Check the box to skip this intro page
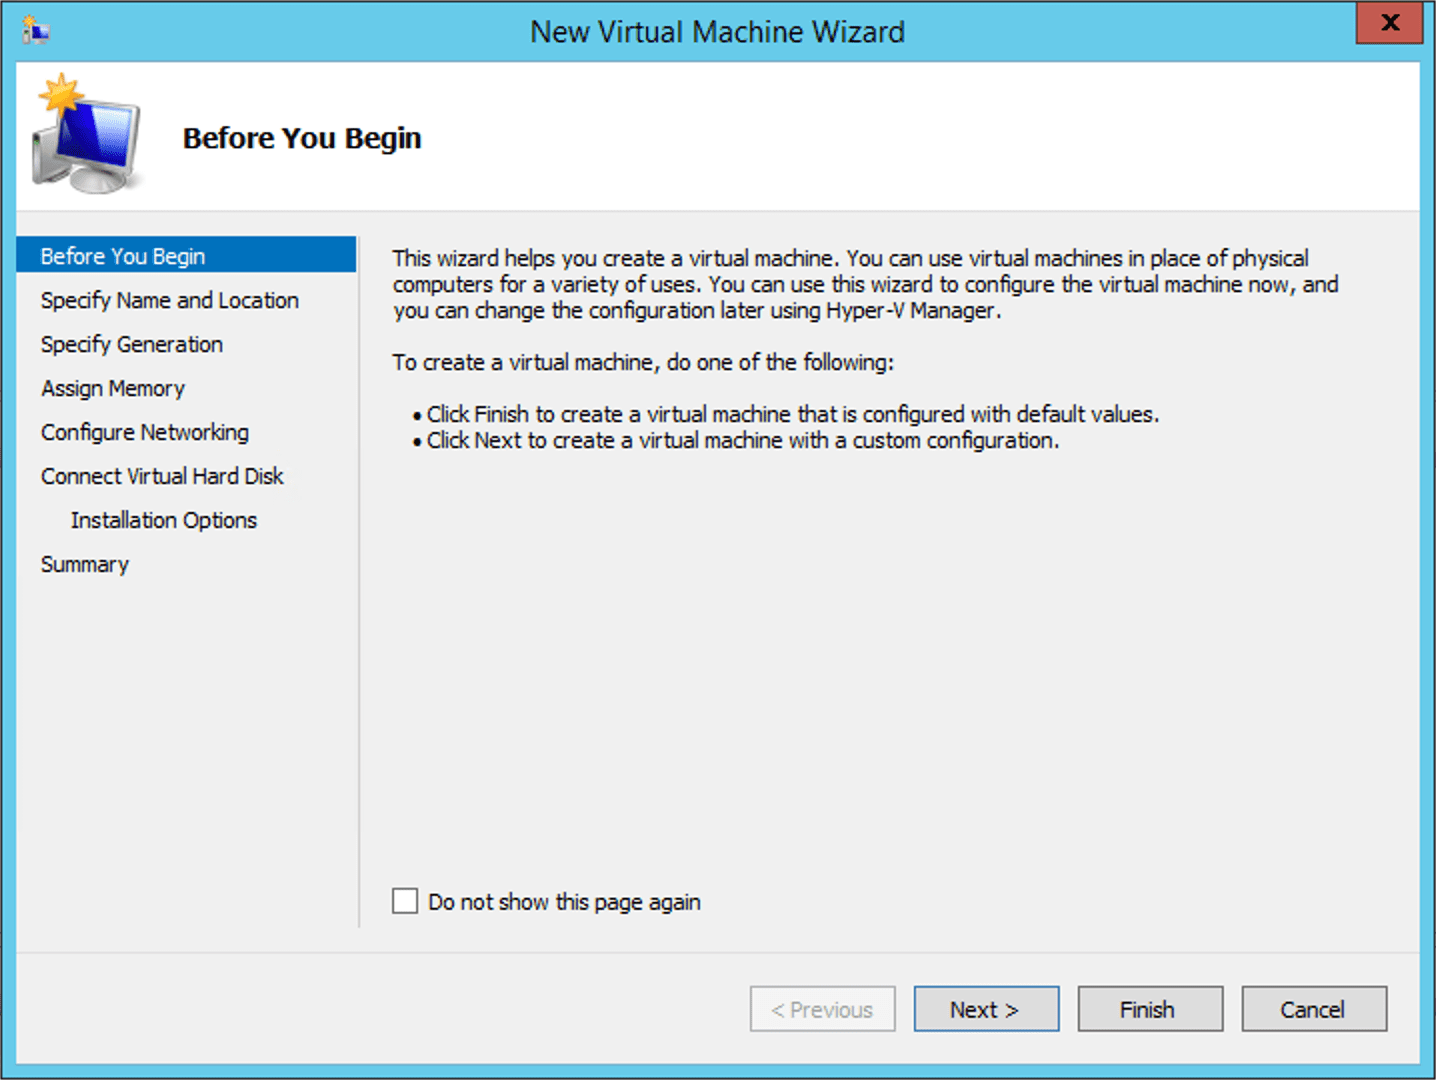This screenshot has height=1080, width=1436. click(404, 901)
